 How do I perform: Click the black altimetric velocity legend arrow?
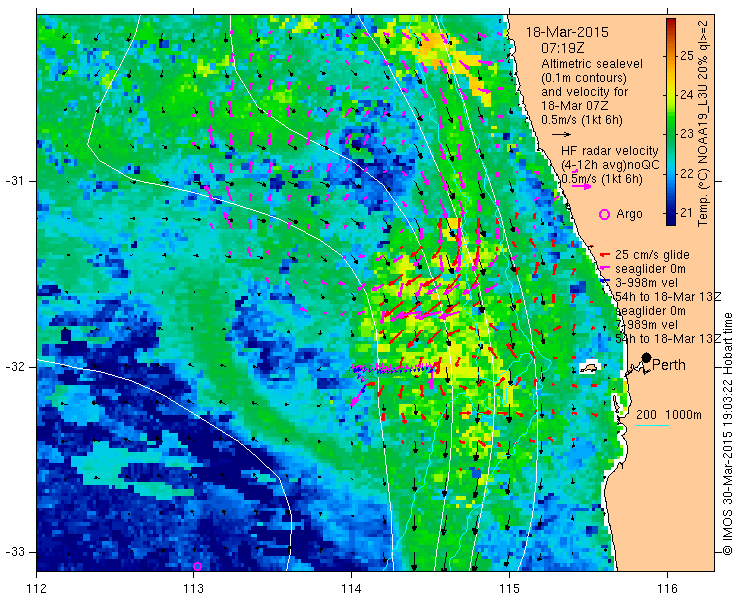point(561,135)
